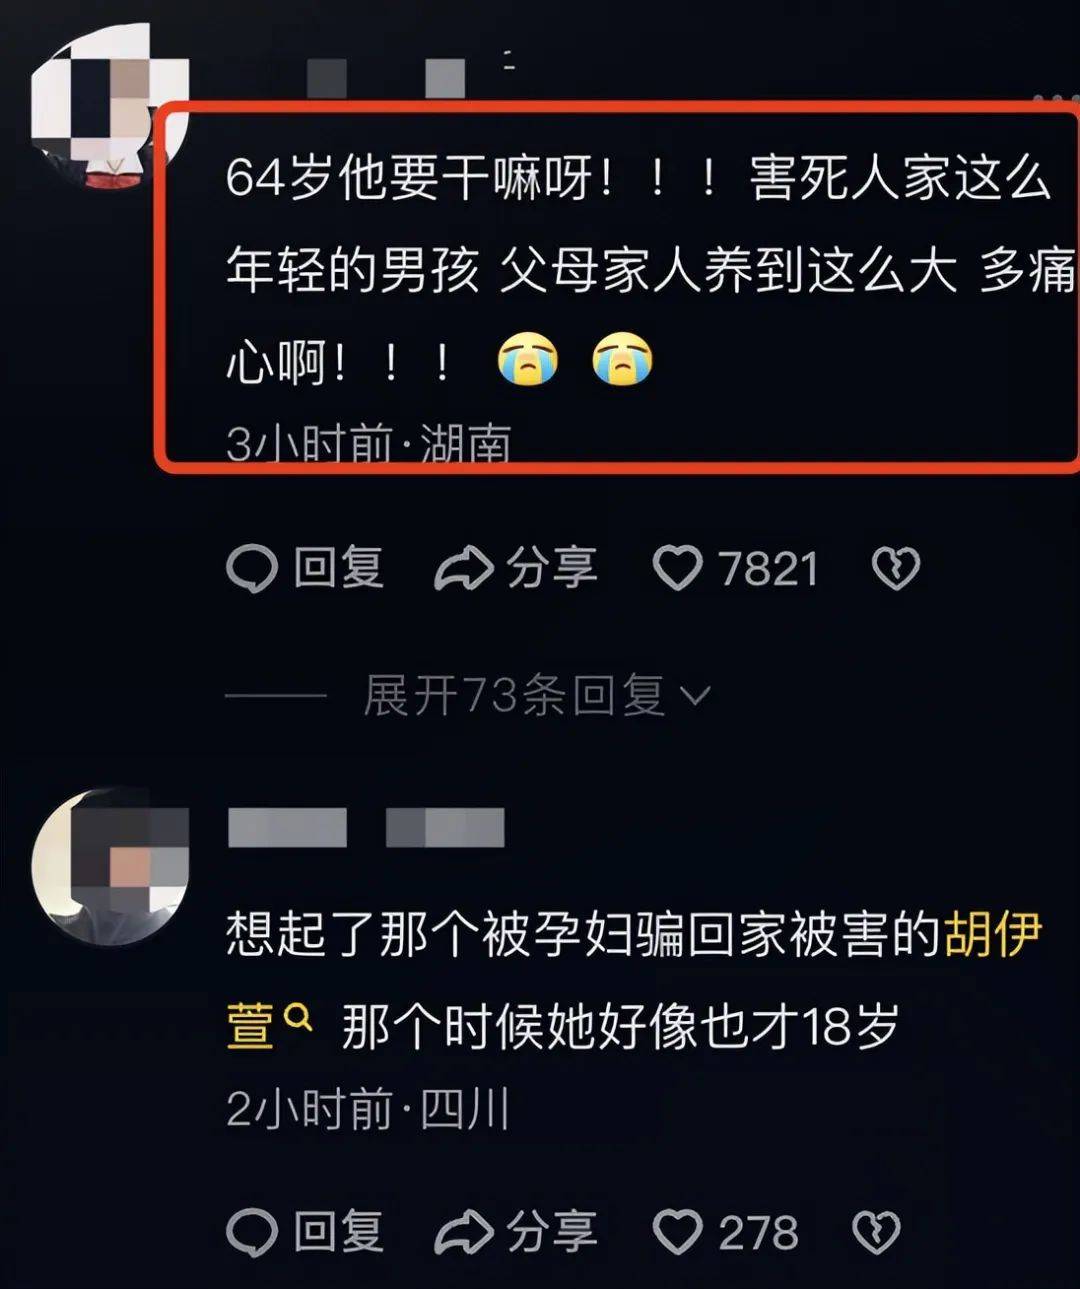Click reply bubble icon on Hunan comment
Screen dimensions: 1080x1289
point(251,569)
